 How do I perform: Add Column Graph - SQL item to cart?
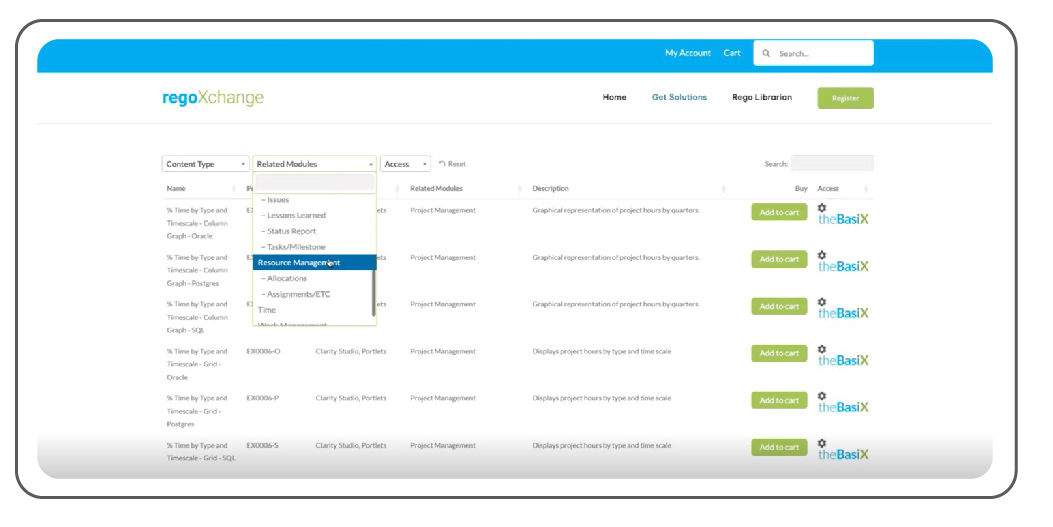click(779, 306)
